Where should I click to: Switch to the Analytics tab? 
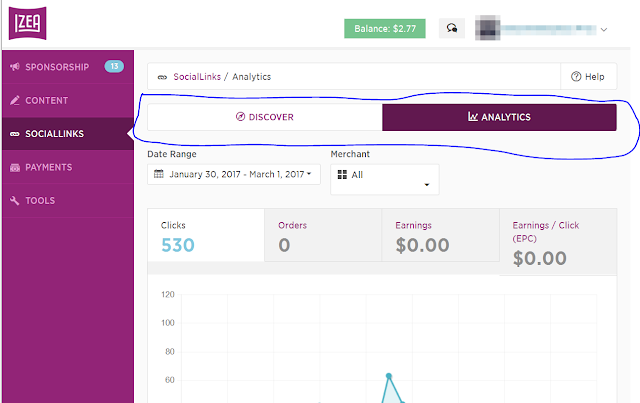[499, 117]
